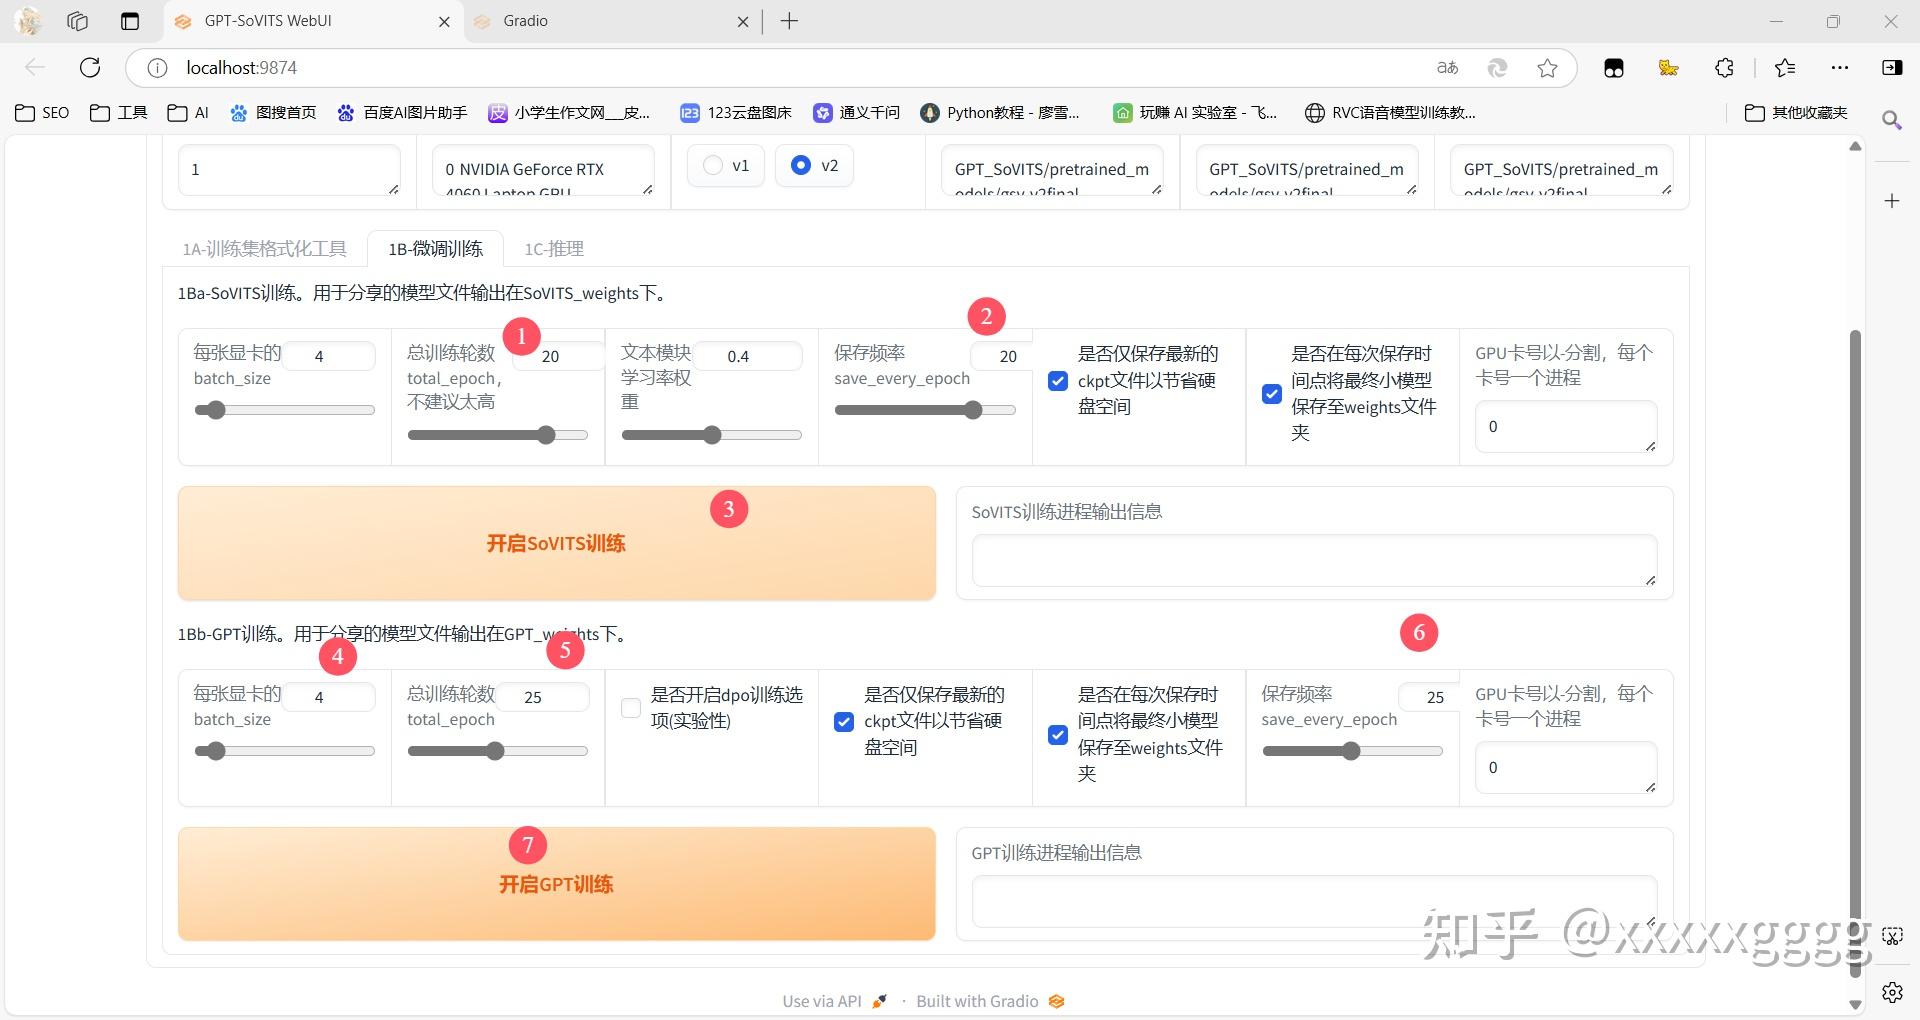Open the 123云盘图床 bookmark
This screenshot has height=1020, width=1920.
[735, 112]
